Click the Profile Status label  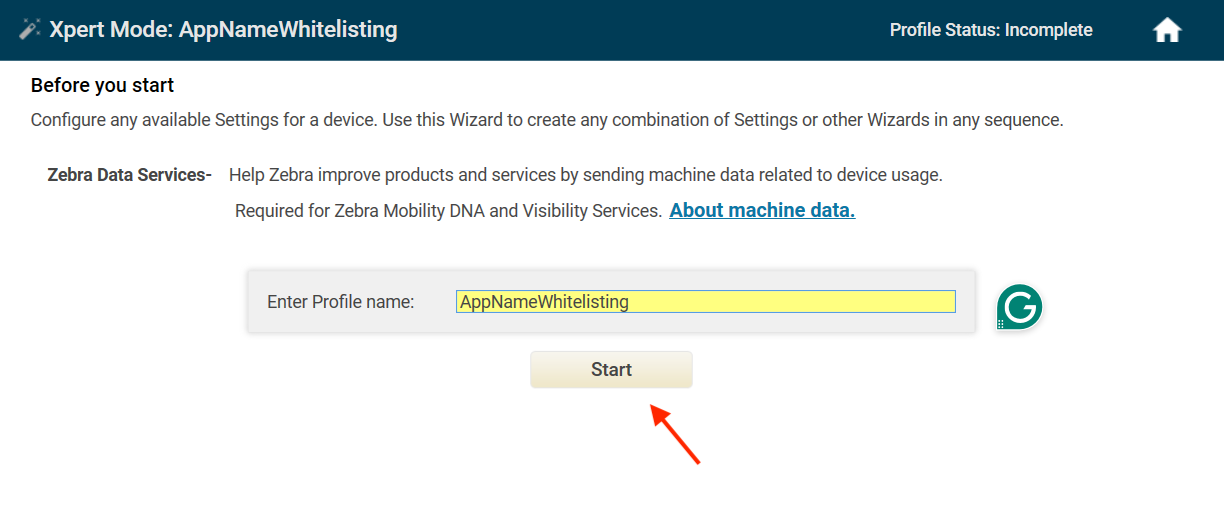tap(944, 30)
